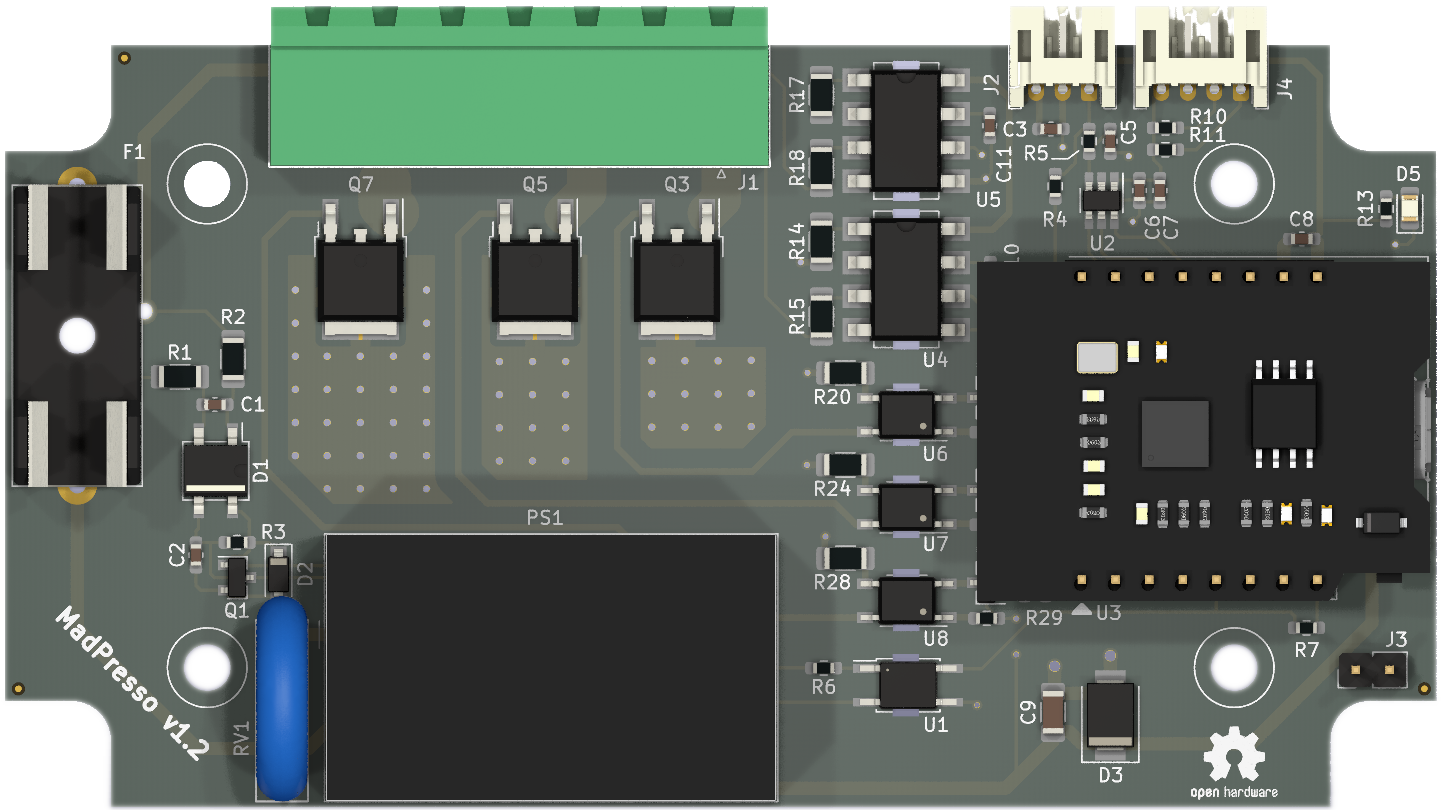Select the R24 resistor label
The height and width of the screenshot is (810, 1452).
832,489
